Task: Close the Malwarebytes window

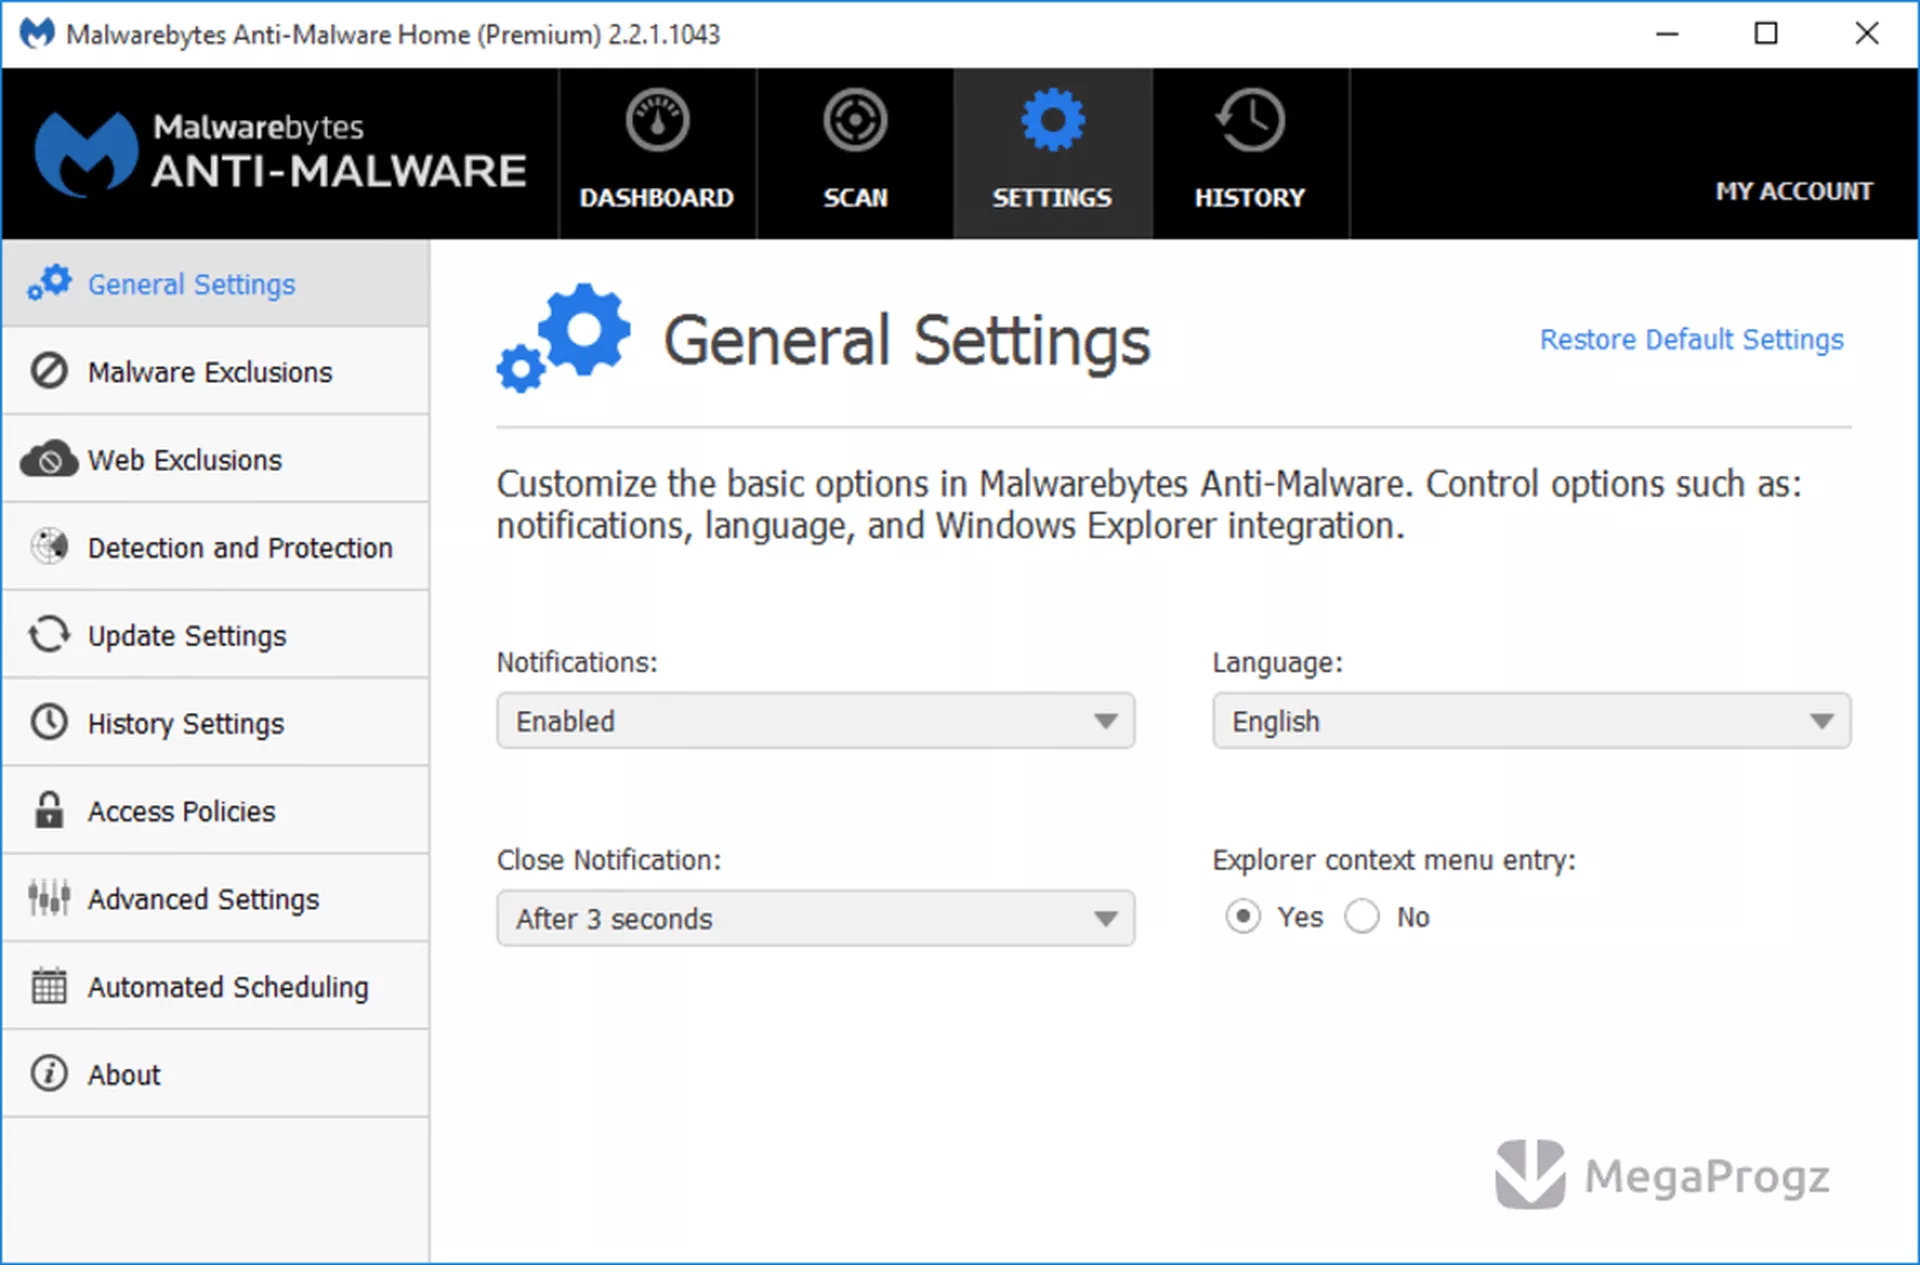Action: (1866, 33)
